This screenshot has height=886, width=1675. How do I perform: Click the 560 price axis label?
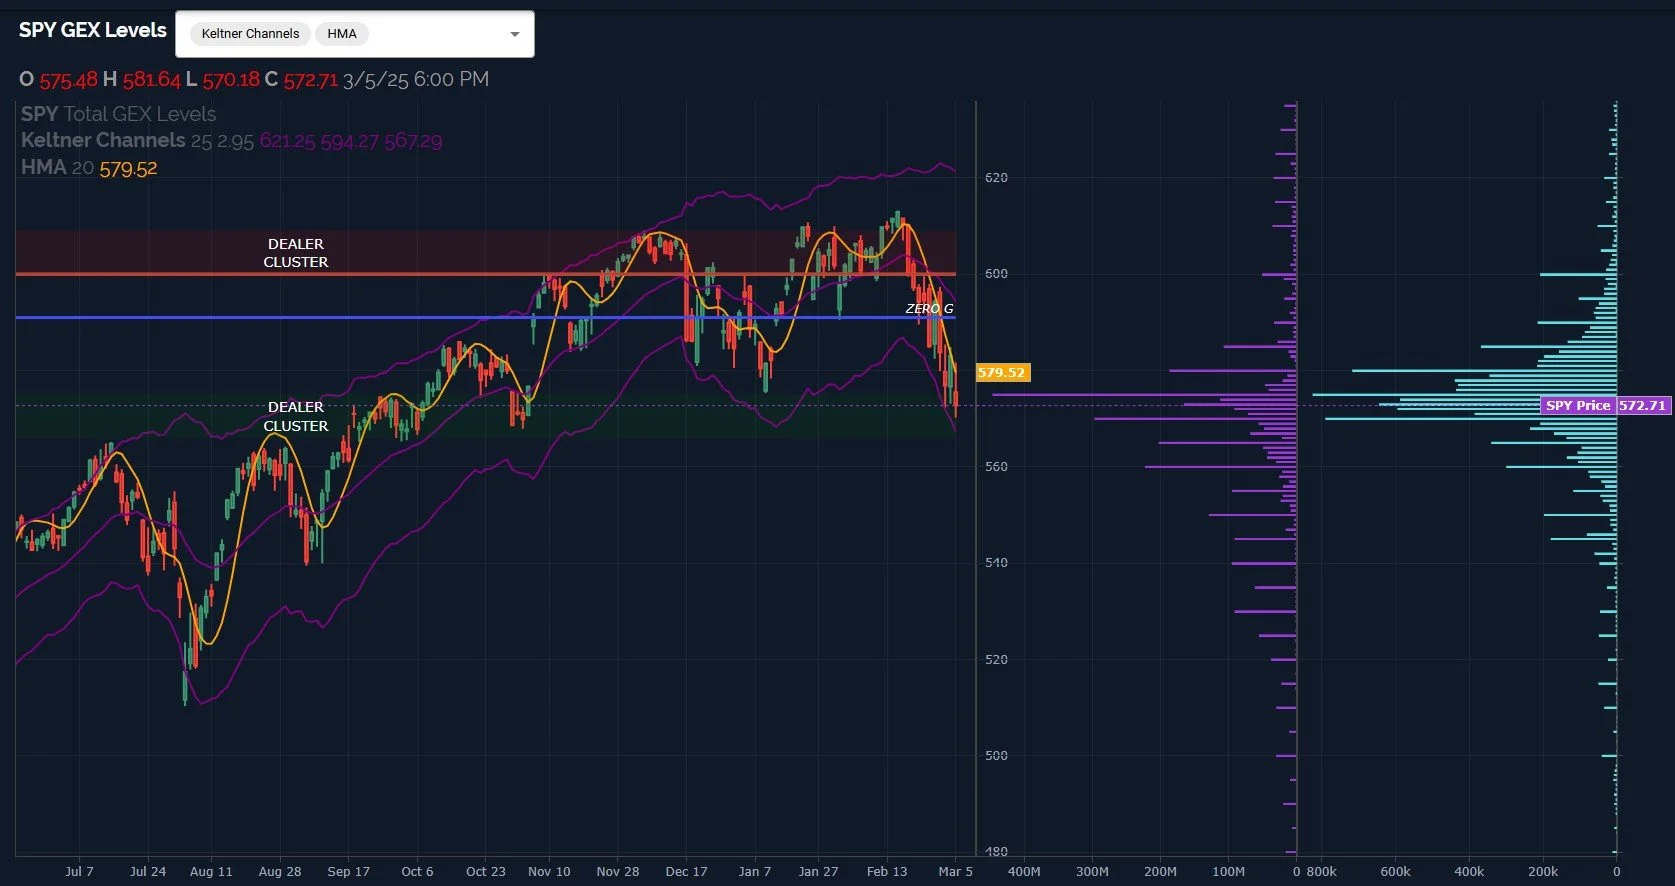[996, 466]
